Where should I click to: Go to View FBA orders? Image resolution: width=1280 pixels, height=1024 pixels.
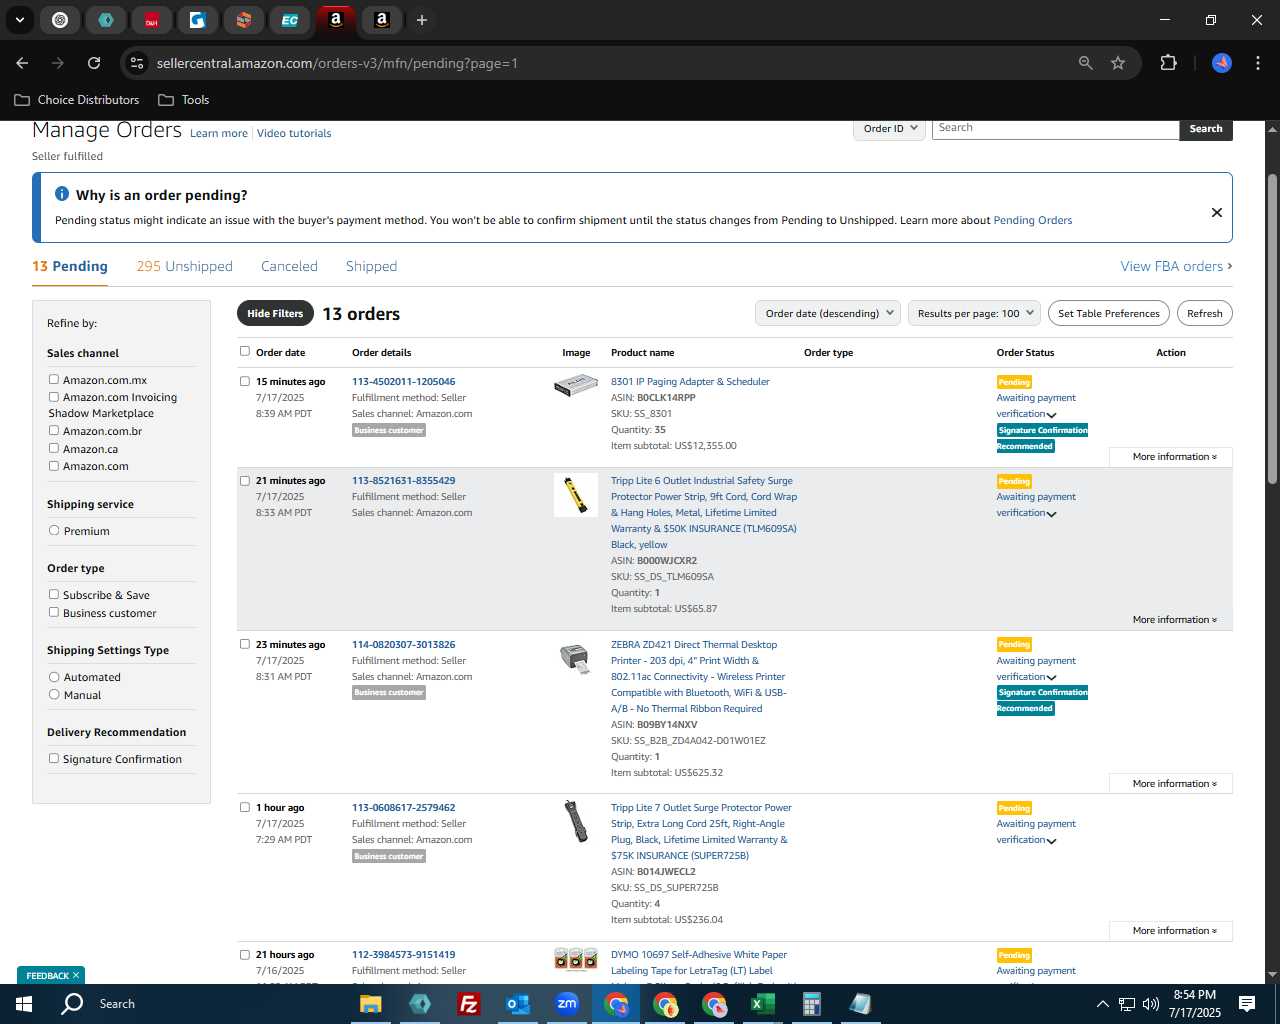(1176, 266)
